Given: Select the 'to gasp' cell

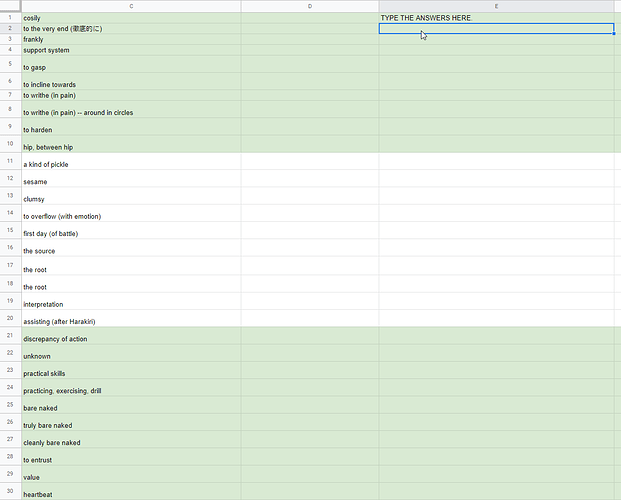Looking at the screenshot, I should (131, 64).
